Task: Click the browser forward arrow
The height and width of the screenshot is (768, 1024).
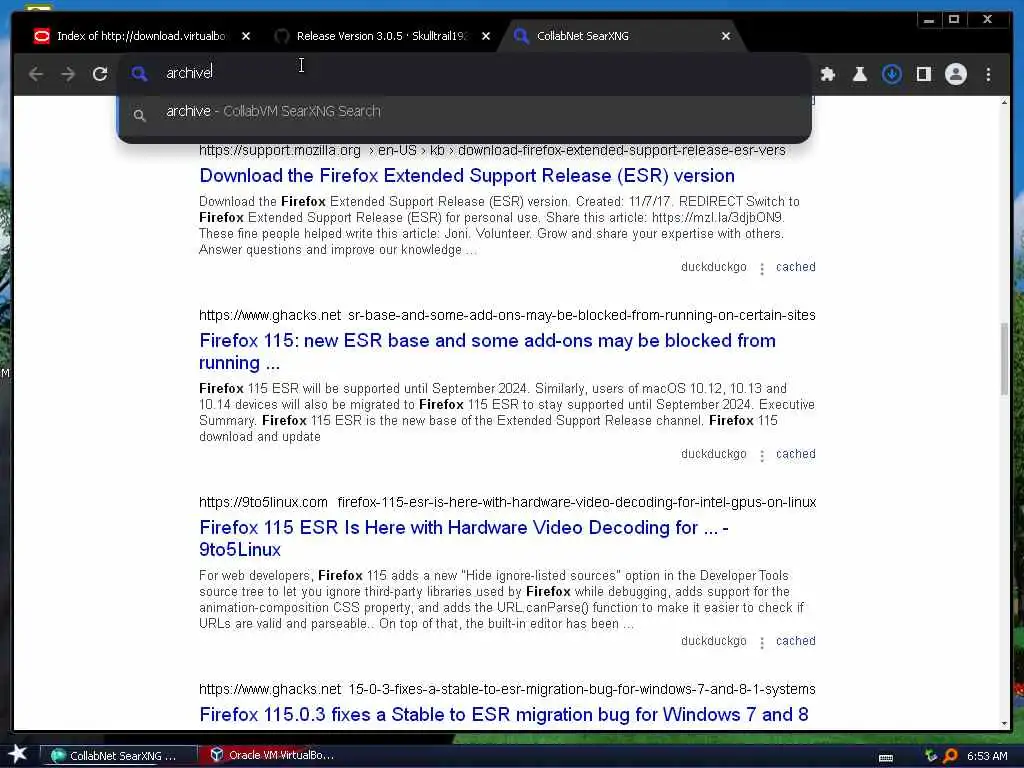Action: click(68, 74)
